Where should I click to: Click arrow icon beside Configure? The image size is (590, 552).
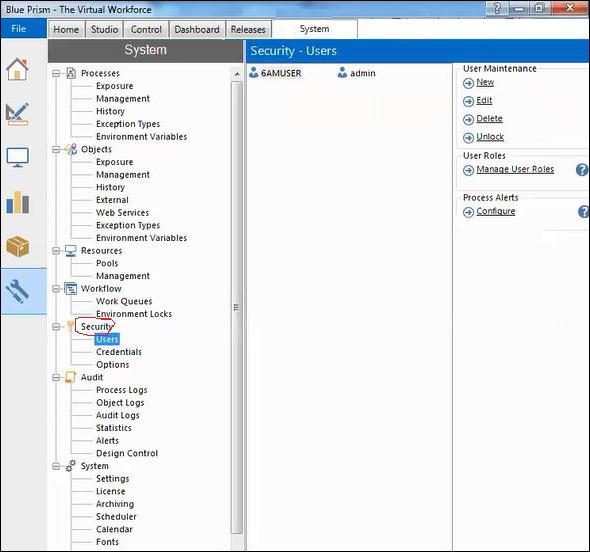(468, 212)
